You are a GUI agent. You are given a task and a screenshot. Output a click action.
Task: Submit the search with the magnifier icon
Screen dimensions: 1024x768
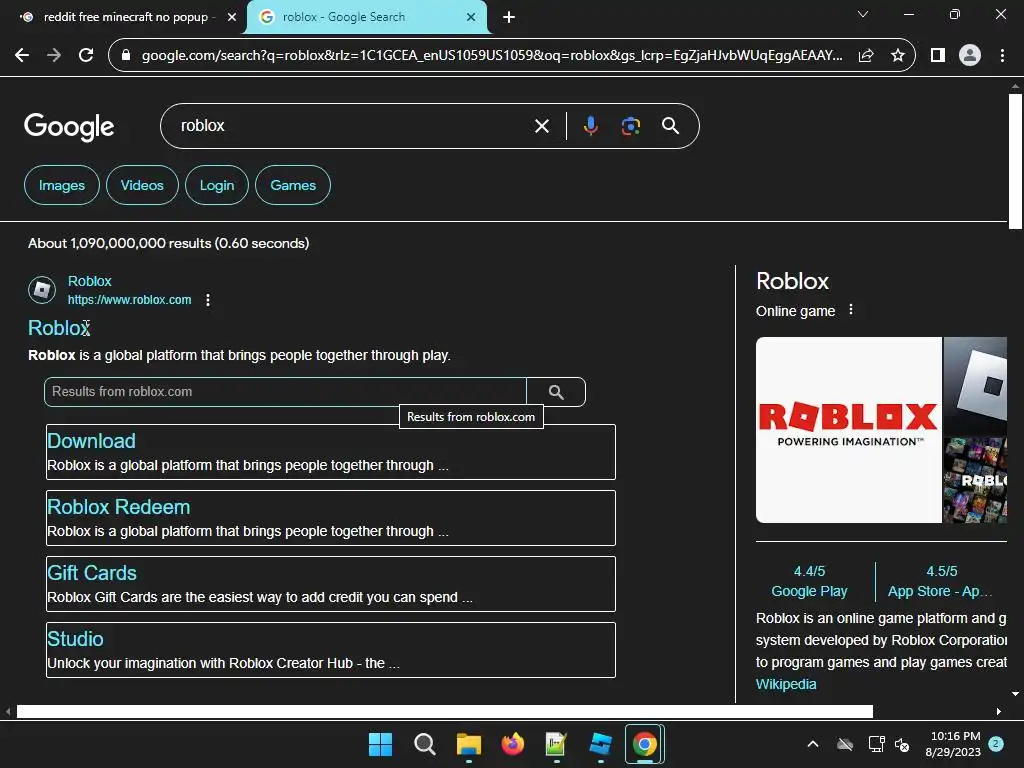pos(670,126)
